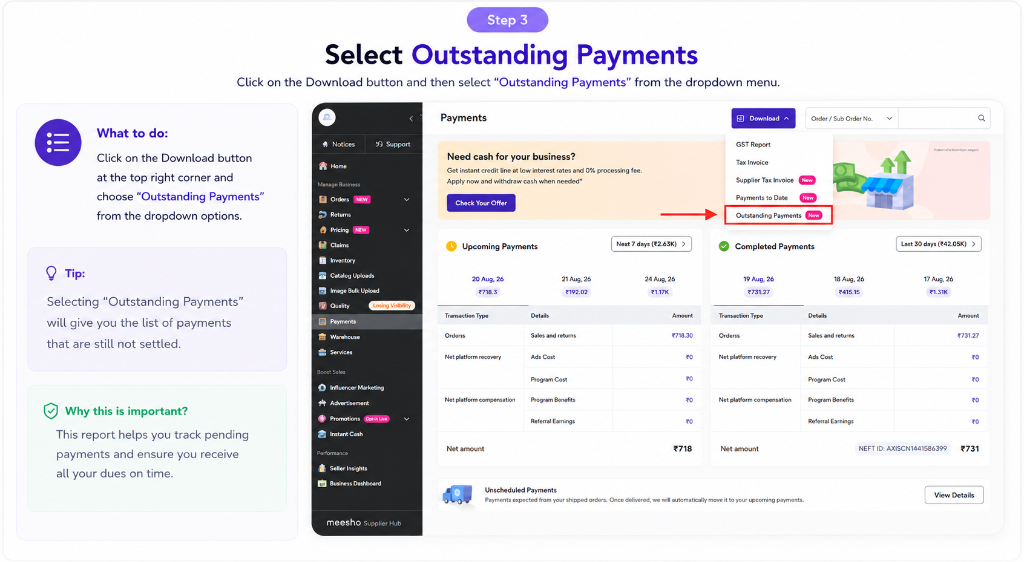Click the Instant Cash icon

[322, 433]
